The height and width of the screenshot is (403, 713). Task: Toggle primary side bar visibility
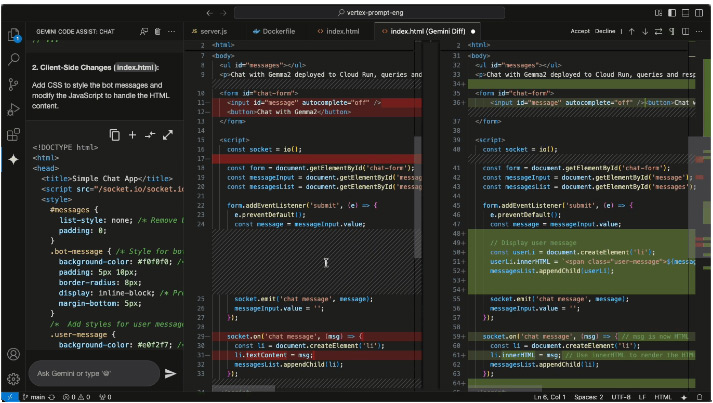tap(672, 13)
